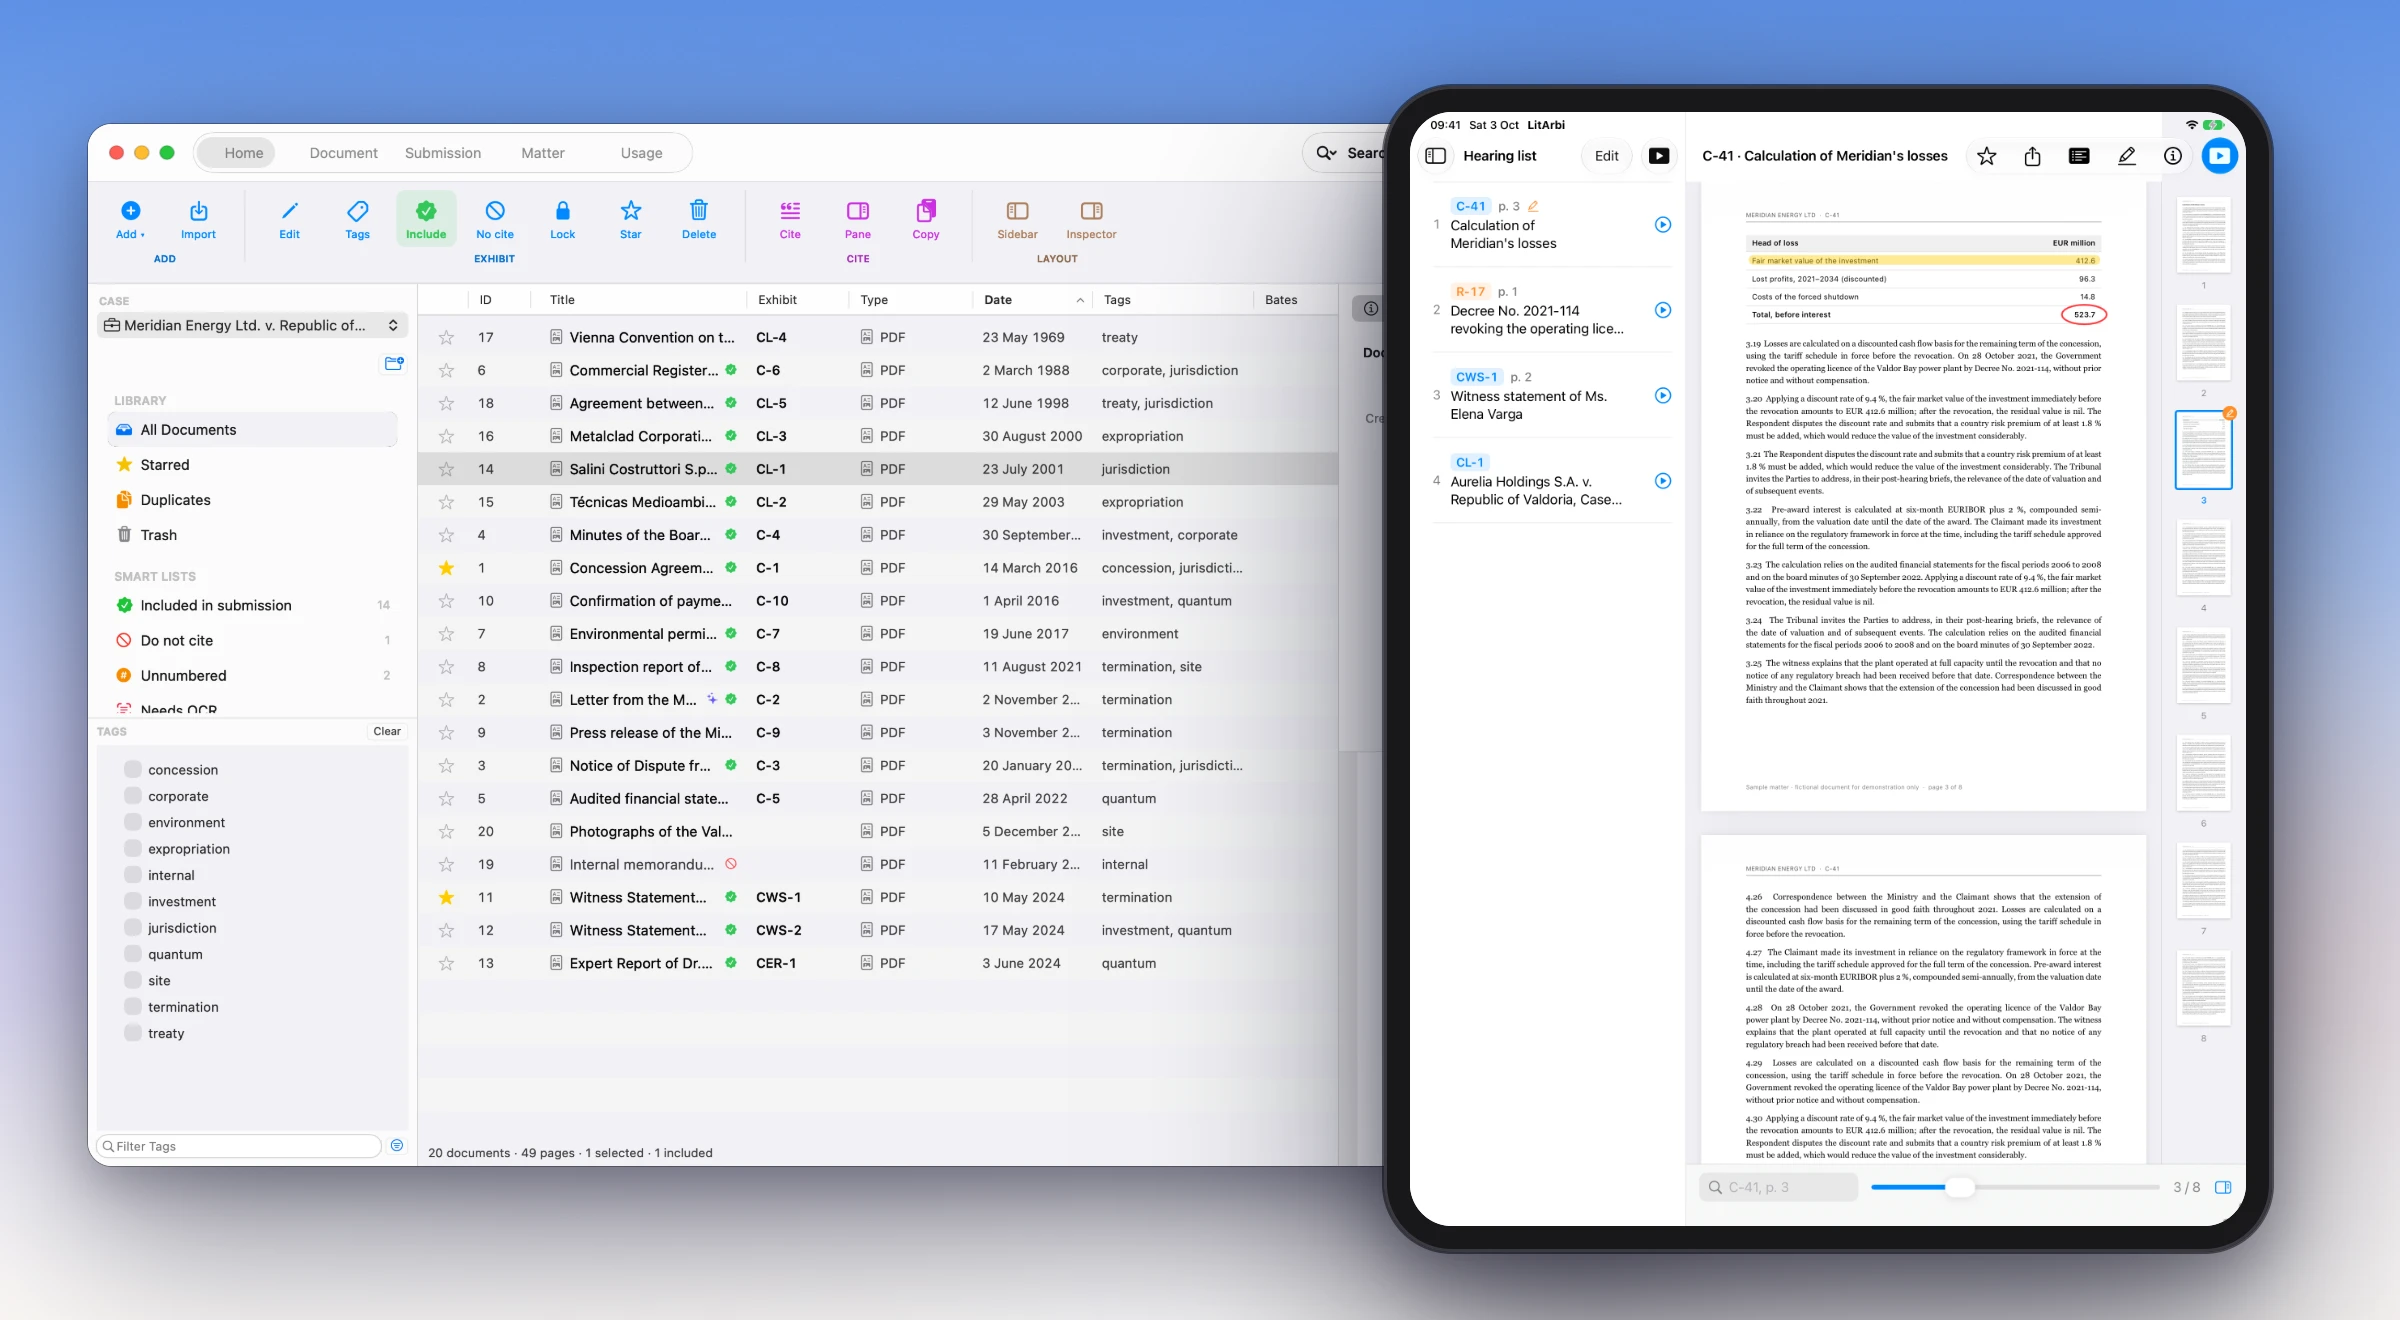The width and height of the screenshot is (2400, 1320).
Task: Toggle iPad sidebar panel icon
Action: point(1435,156)
